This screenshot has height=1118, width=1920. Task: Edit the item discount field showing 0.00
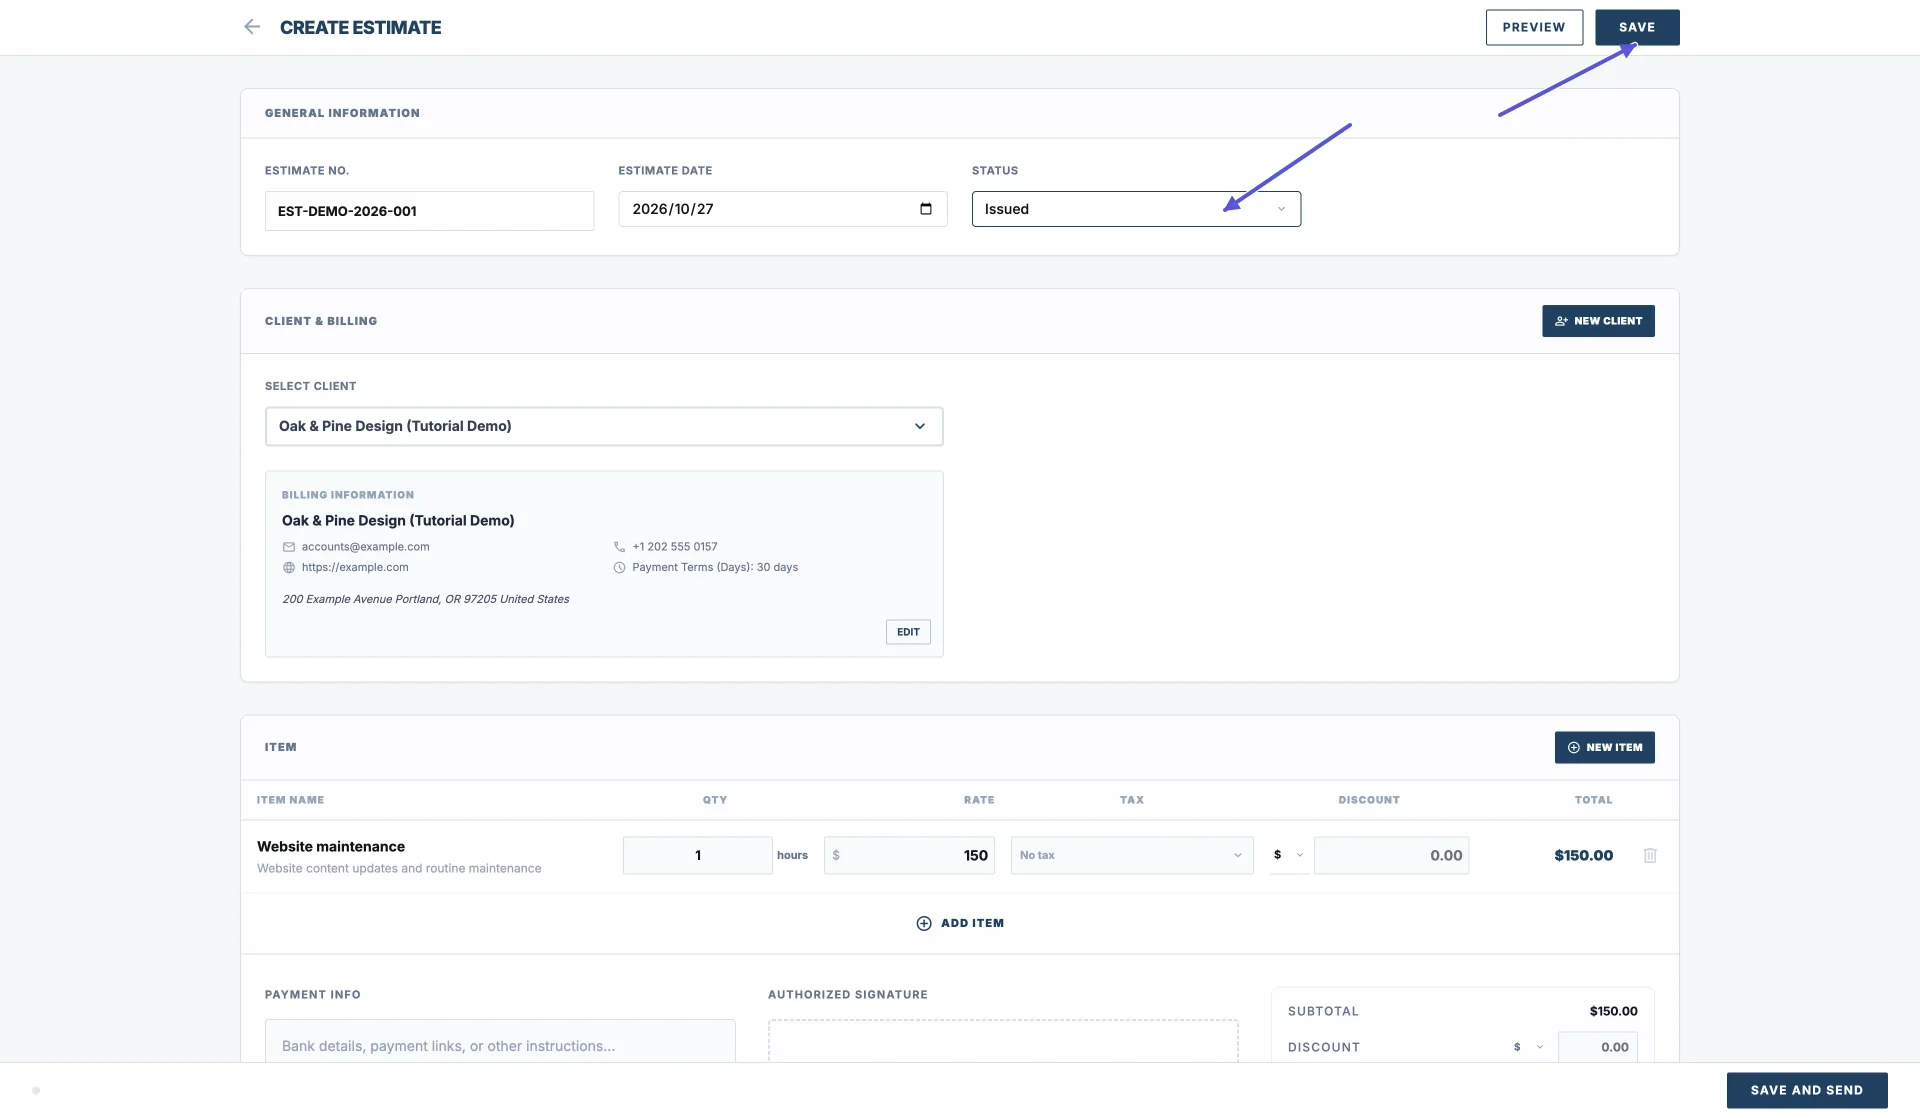(x=1391, y=855)
